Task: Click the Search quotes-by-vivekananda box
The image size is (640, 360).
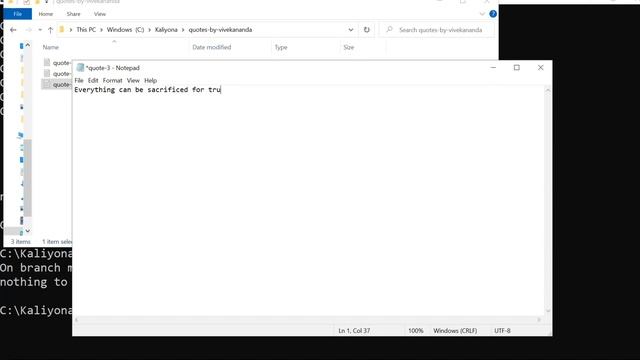Action: click(437, 30)
